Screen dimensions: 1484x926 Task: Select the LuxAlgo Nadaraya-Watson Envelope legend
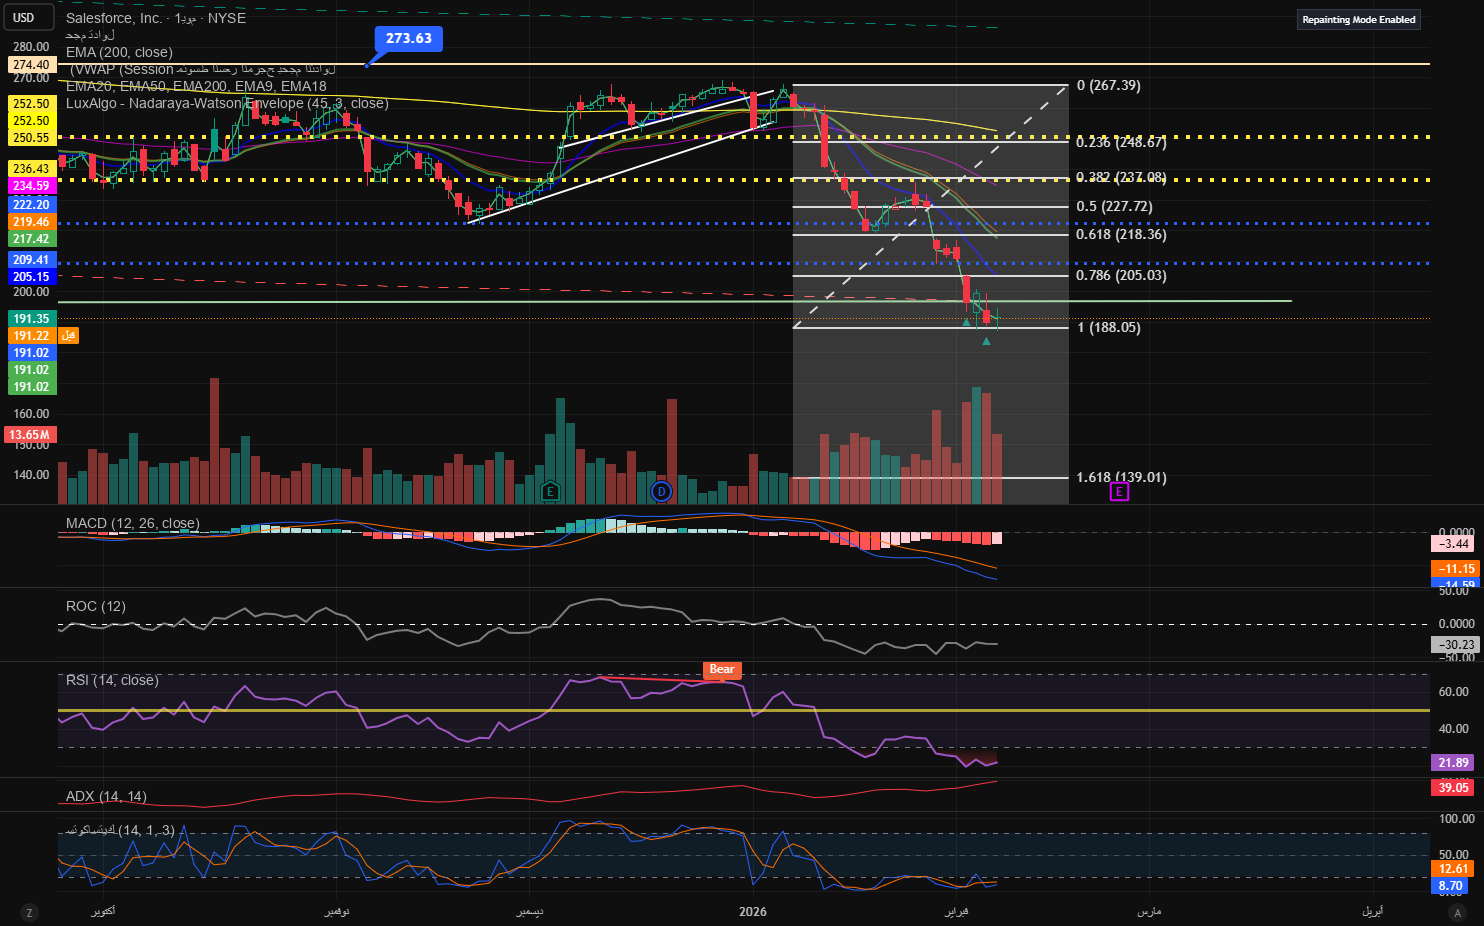tap(227, 103)
